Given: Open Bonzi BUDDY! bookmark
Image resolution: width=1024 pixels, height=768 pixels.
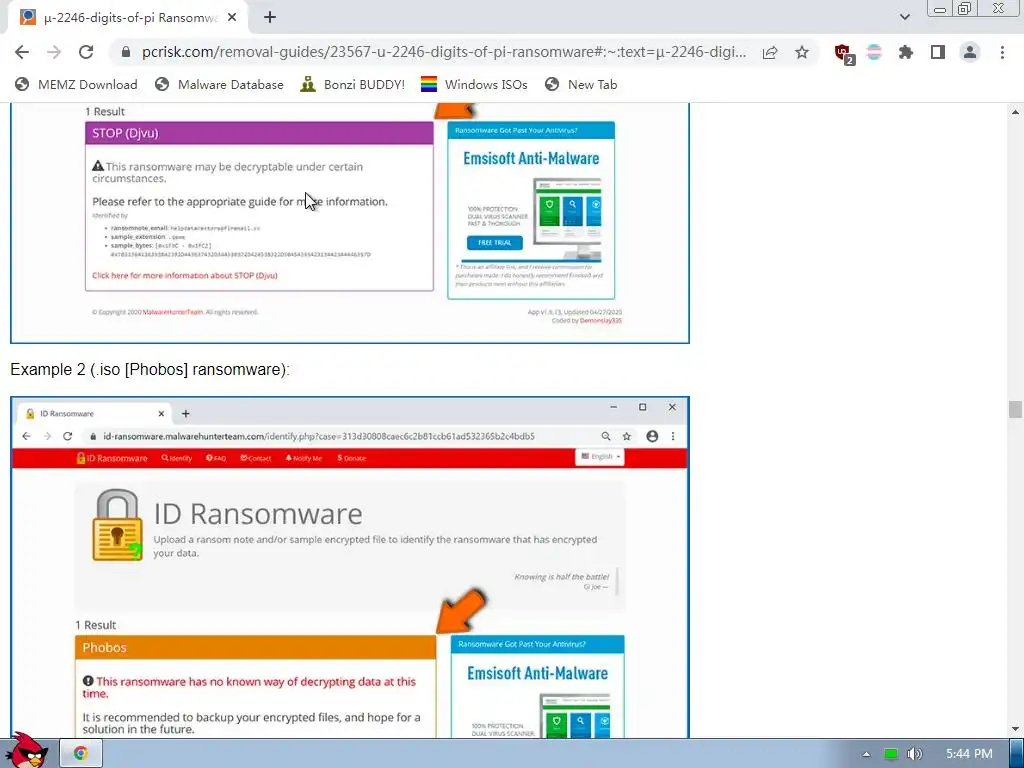Looking at the screenshot, I should (x=352, y=84).
